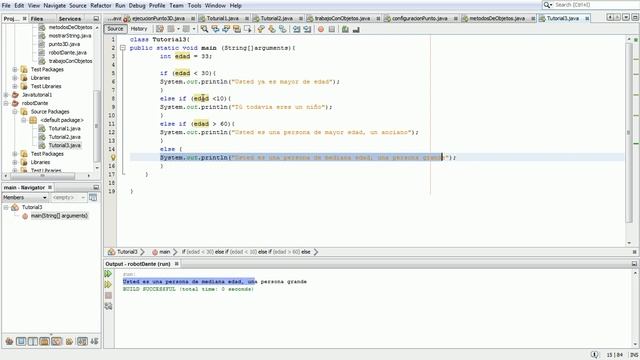Click the Navigator panel view toggle icon
The image size is (640, 360).
point(93,198)
